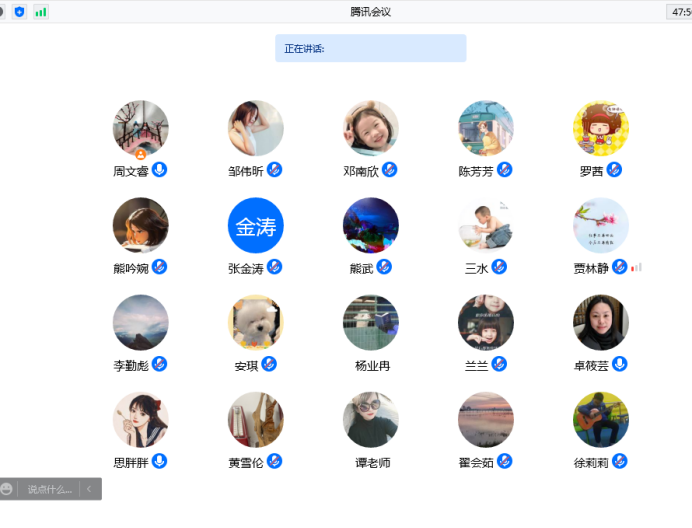Select 安琪's white dog avatar

tap(256, 322)
